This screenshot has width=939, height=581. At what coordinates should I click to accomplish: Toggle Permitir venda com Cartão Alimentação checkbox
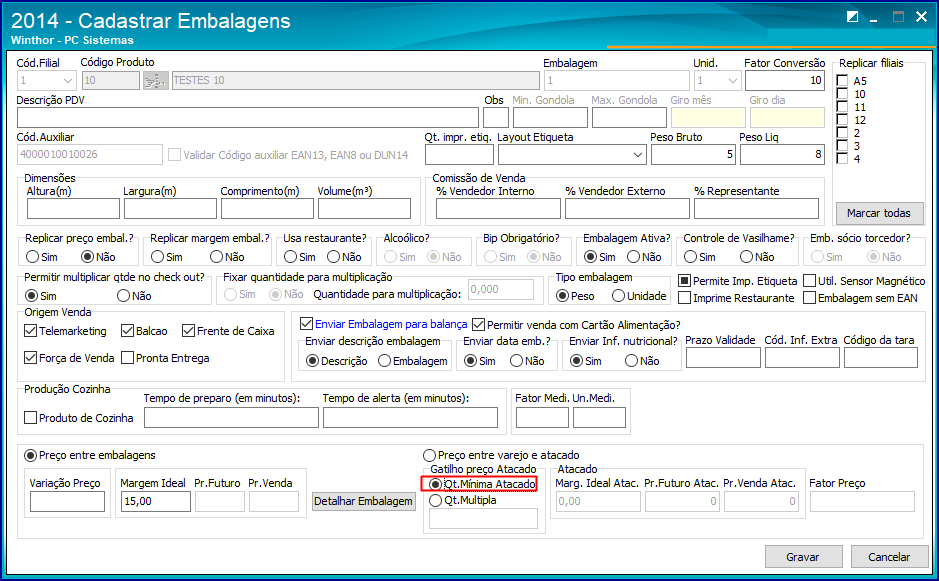click(478, 325)
